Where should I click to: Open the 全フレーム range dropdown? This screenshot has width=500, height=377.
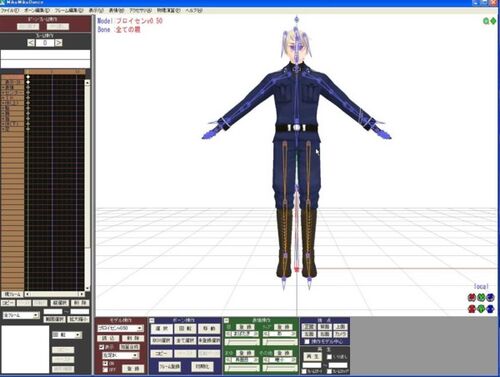[x=21, y=315]
